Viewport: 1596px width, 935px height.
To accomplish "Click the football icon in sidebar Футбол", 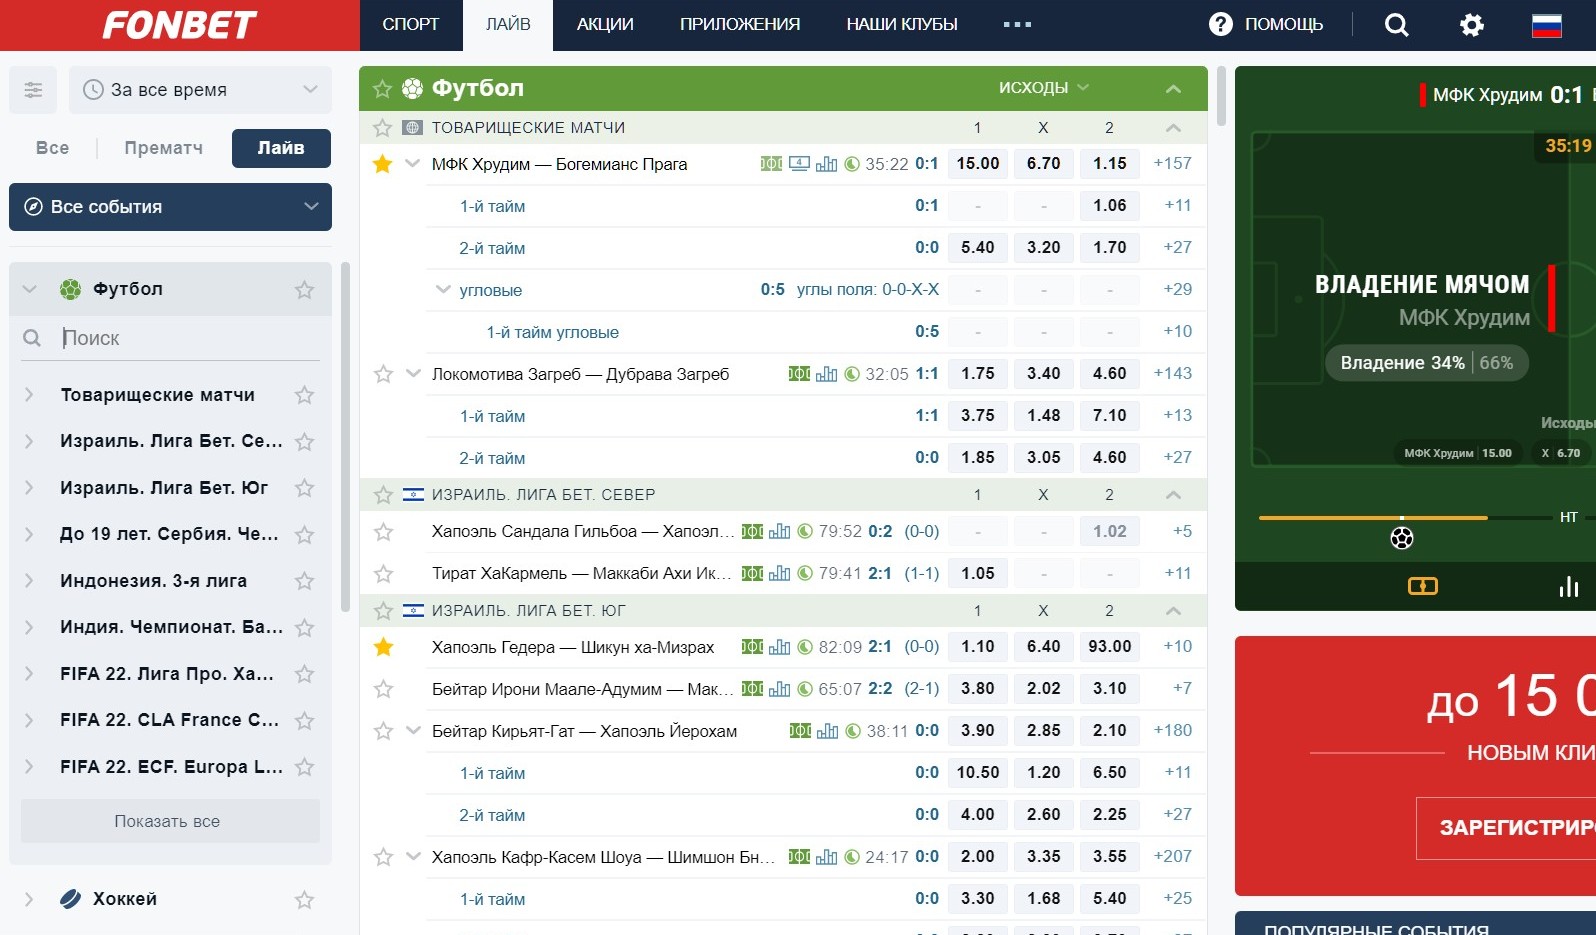I will 70,289.
